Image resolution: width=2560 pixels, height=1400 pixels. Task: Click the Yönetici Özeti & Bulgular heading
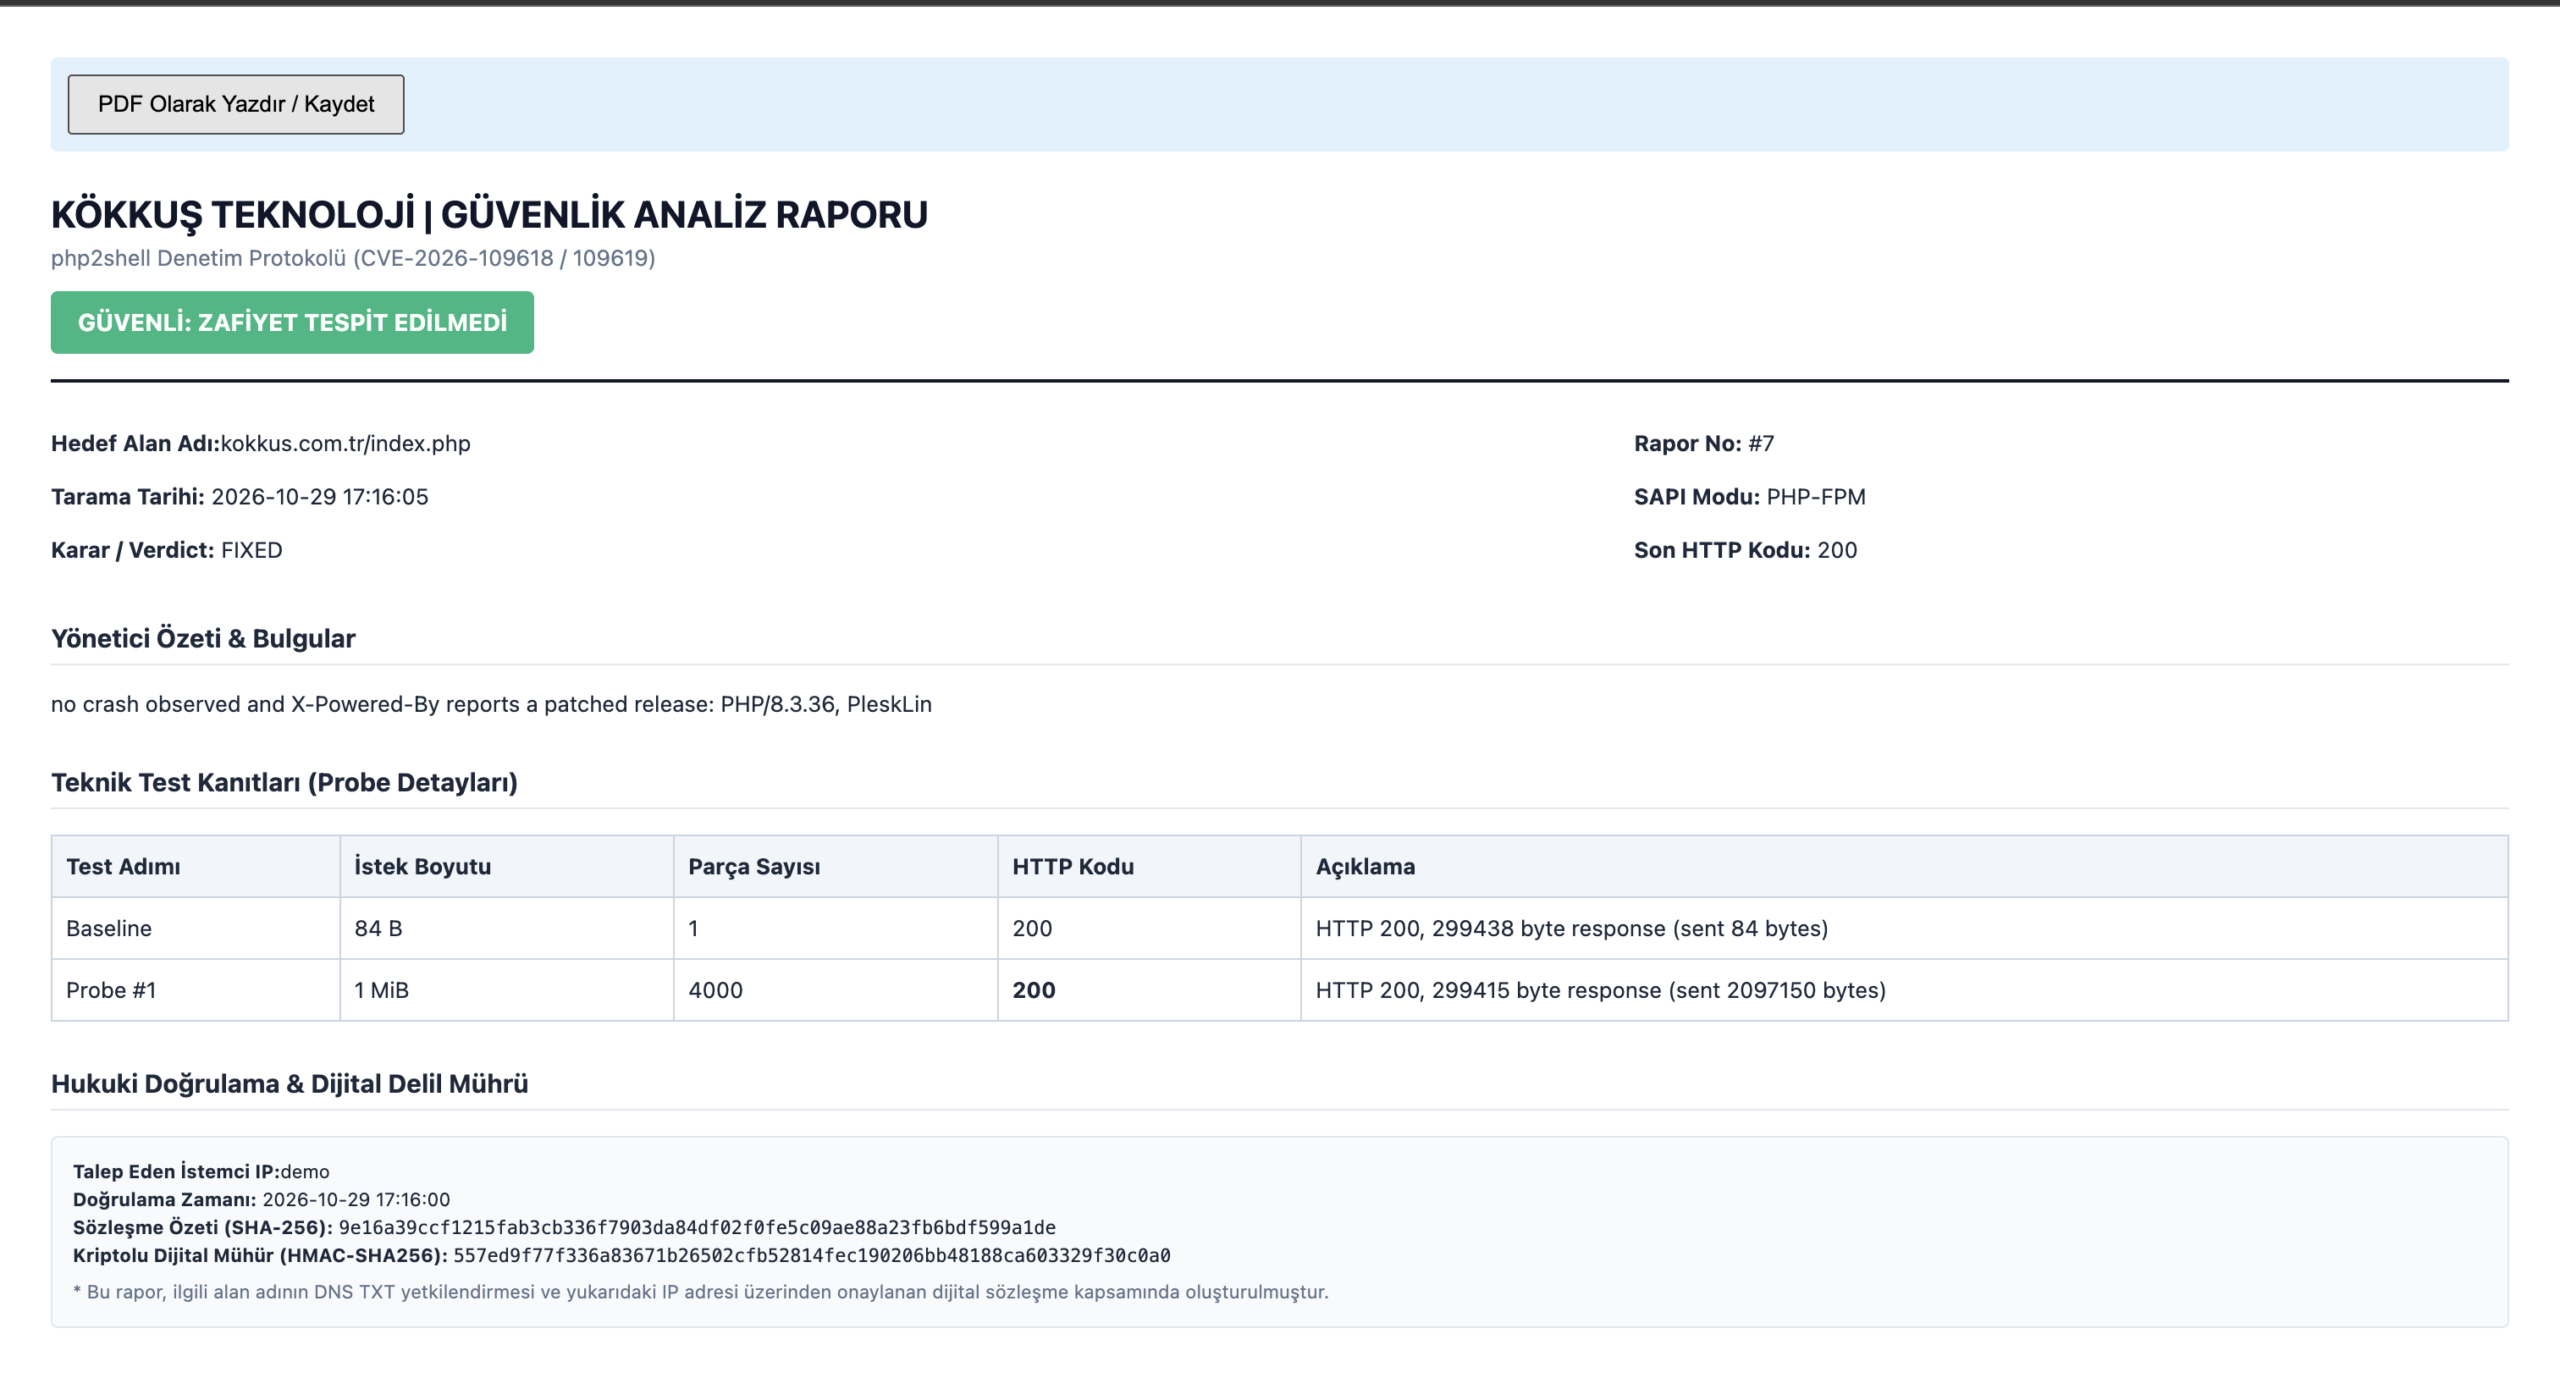coord(203,638)
